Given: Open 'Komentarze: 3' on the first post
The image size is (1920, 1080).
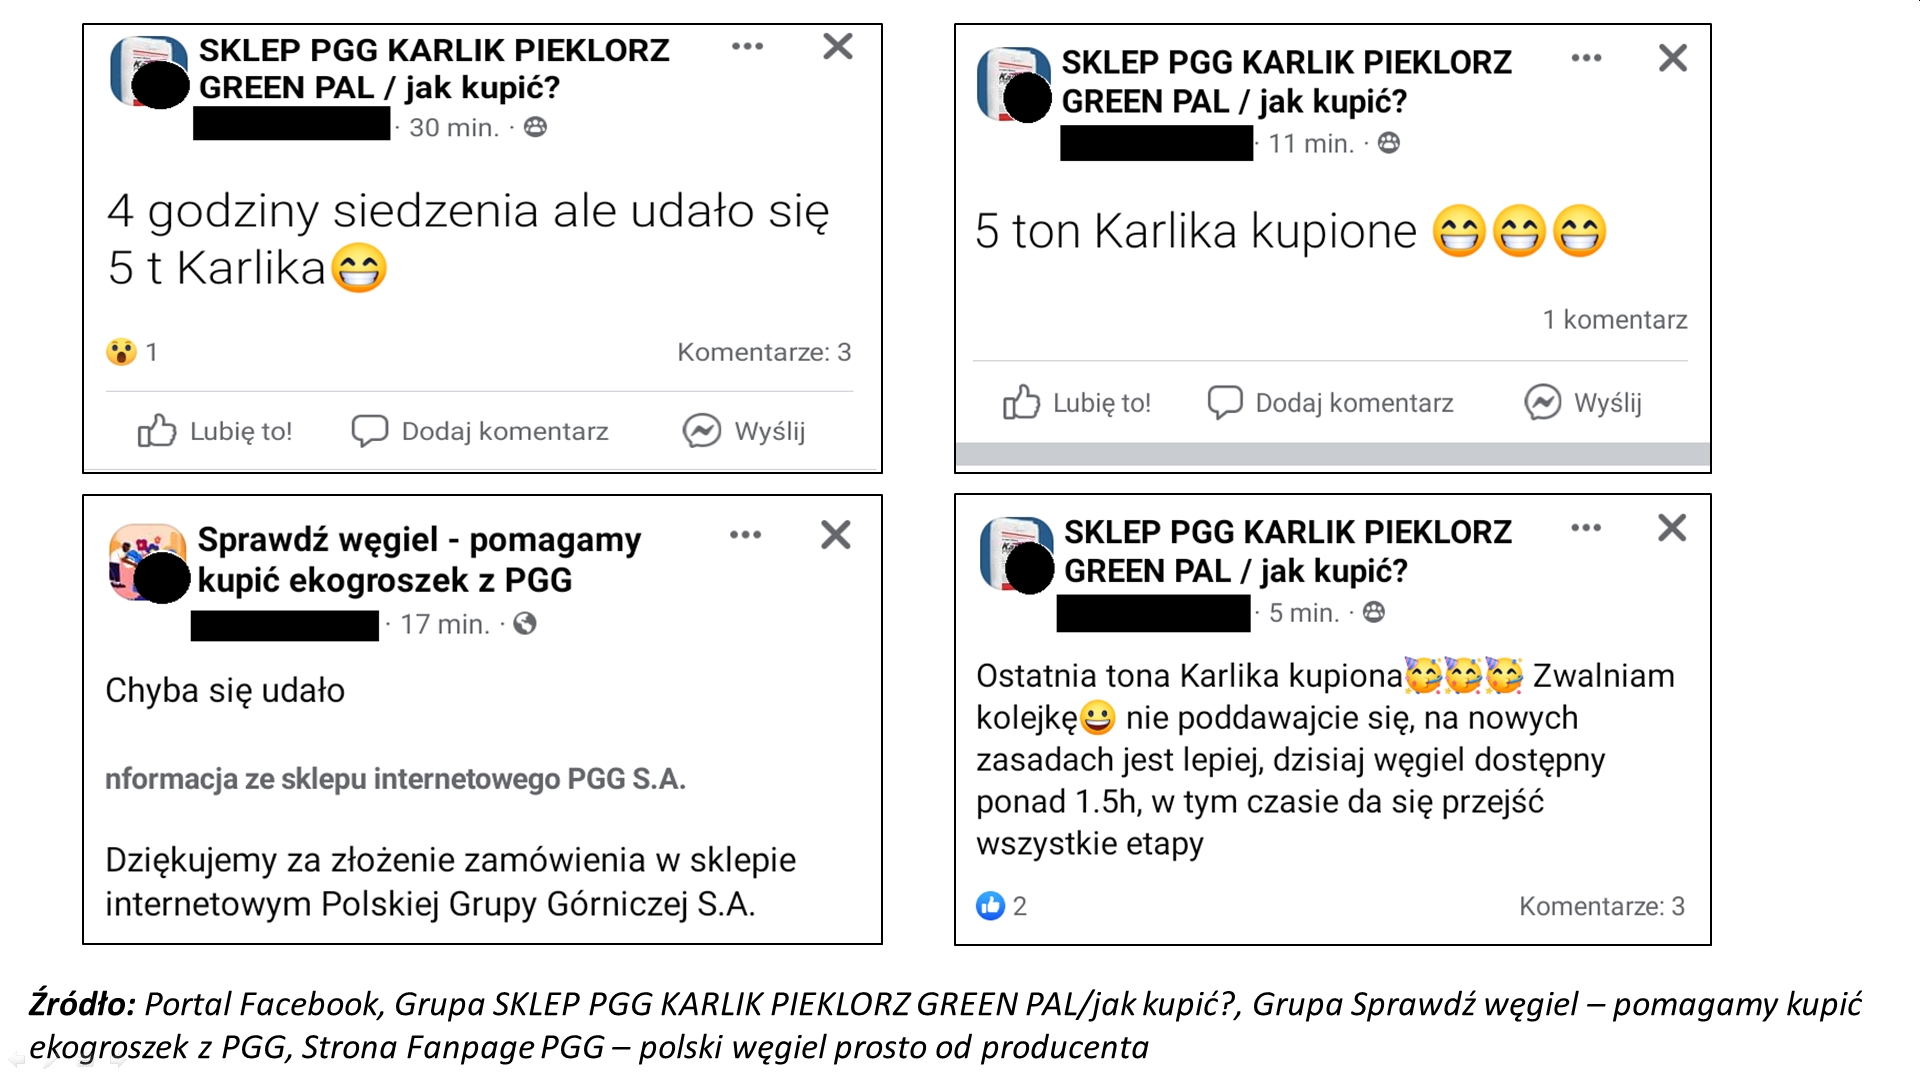Looking at the screenshot, I should tap(764, 352).
